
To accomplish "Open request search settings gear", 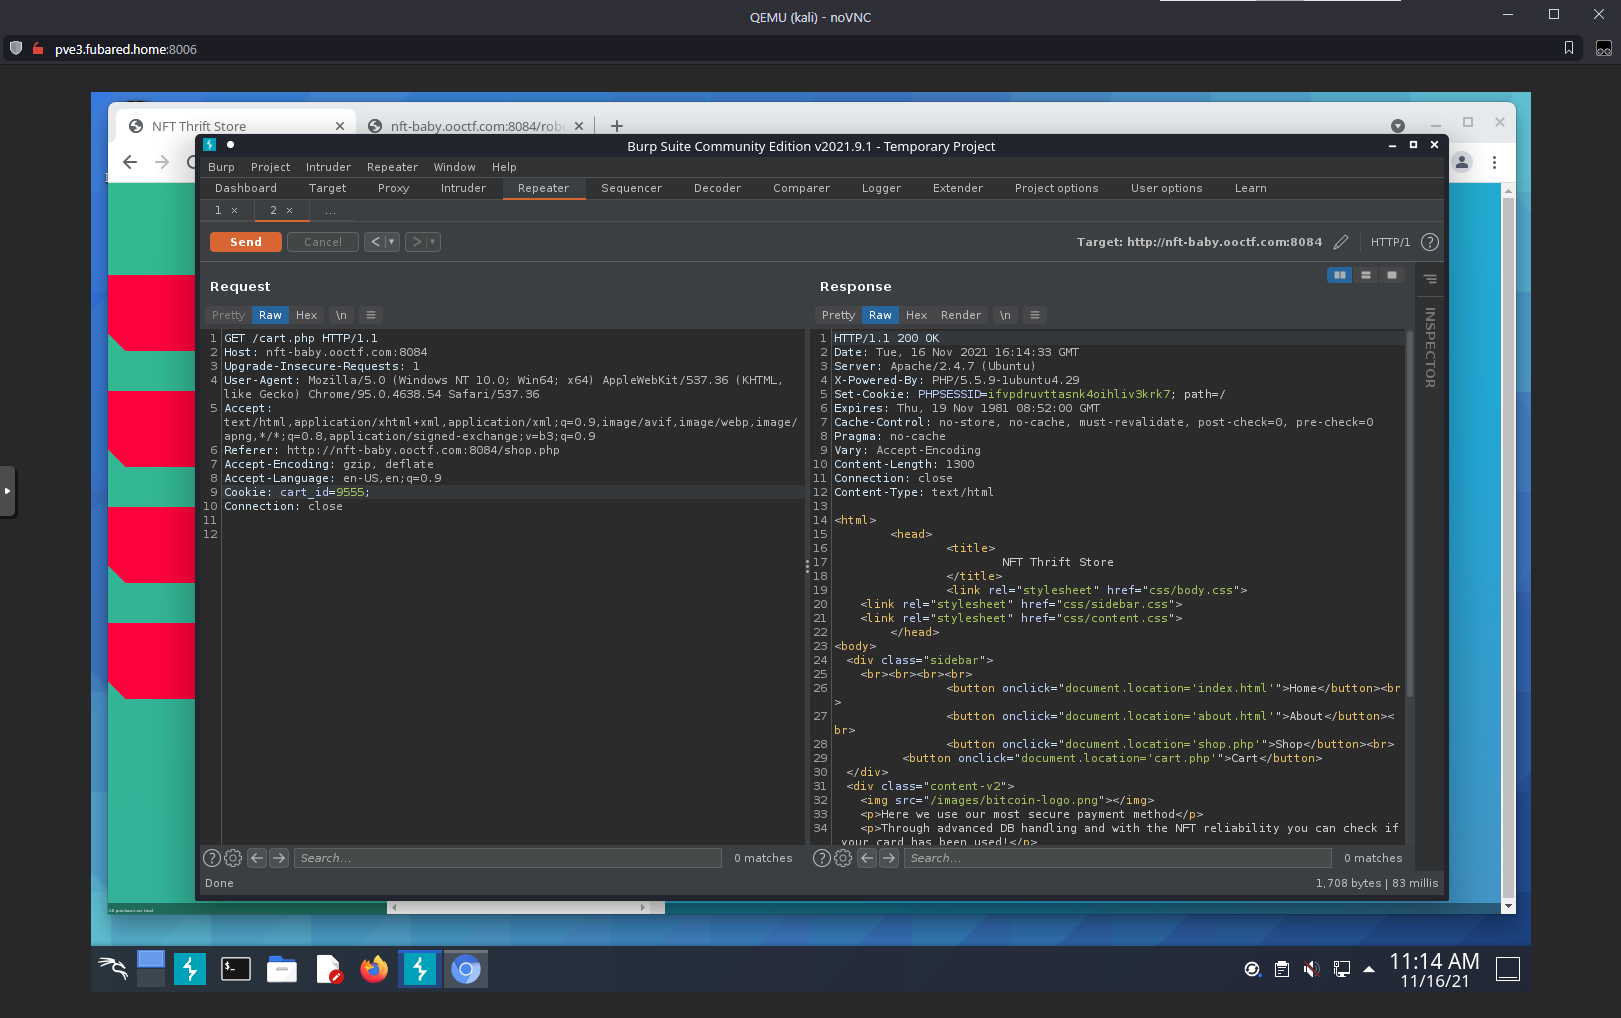I will pos(233,858).
